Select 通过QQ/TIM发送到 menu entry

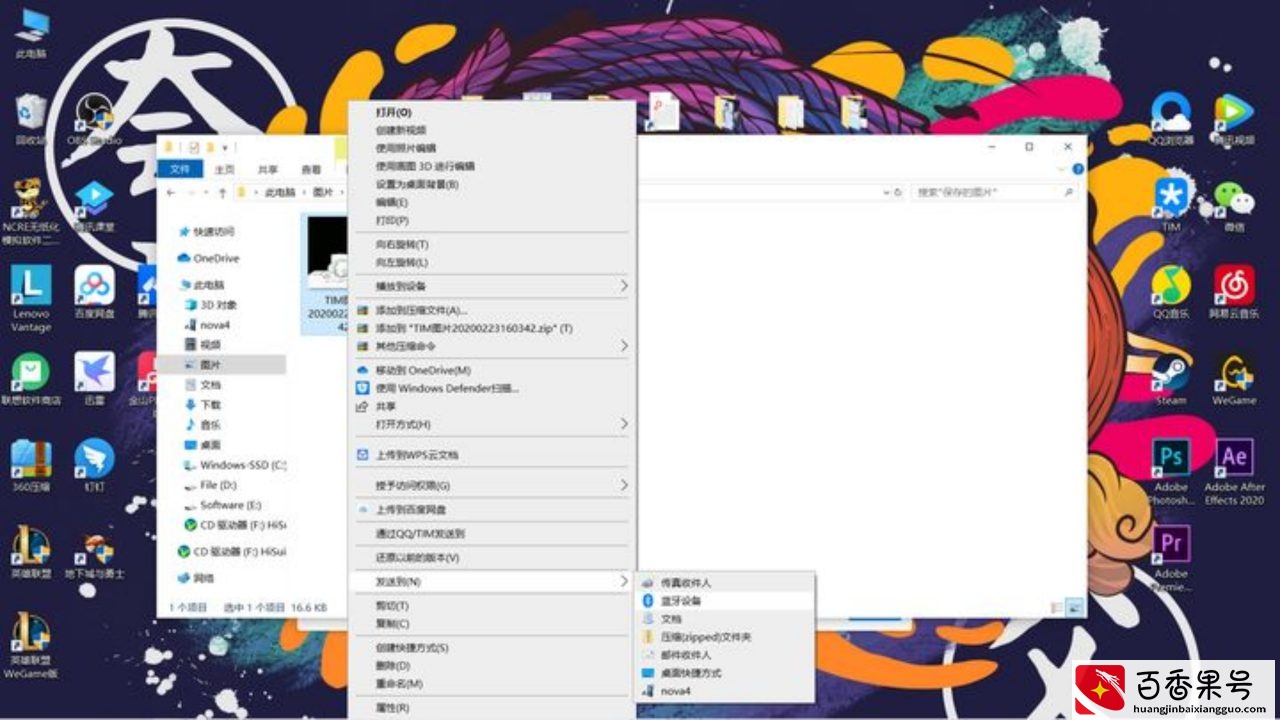coord(419,533)
